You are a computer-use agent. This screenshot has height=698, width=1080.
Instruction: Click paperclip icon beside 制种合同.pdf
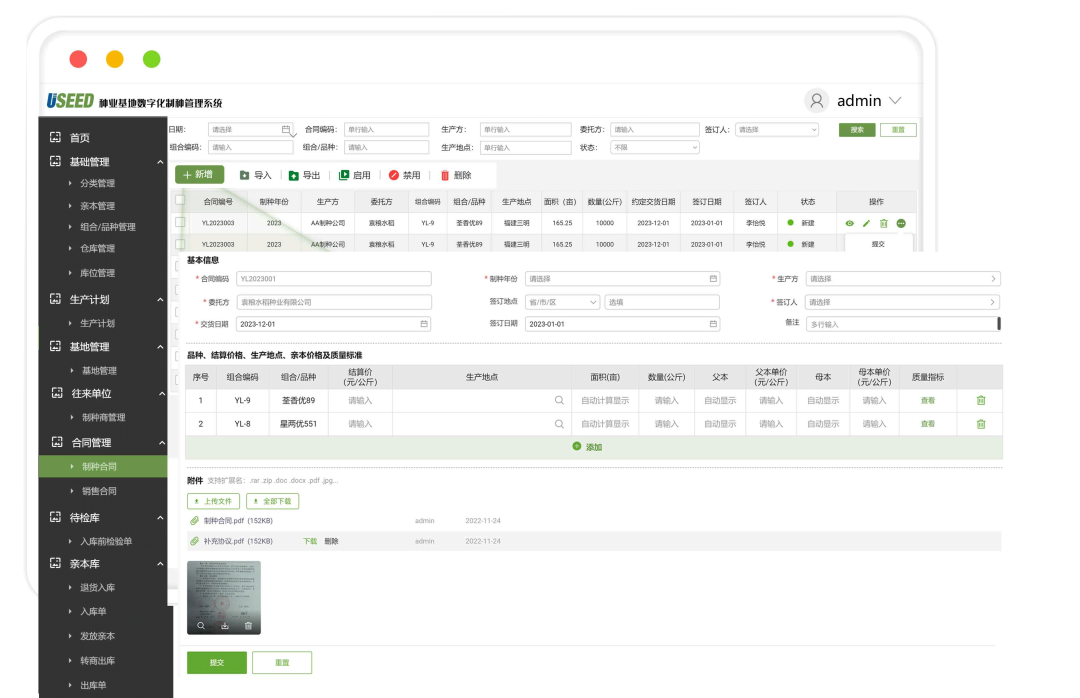coord(194,521)
